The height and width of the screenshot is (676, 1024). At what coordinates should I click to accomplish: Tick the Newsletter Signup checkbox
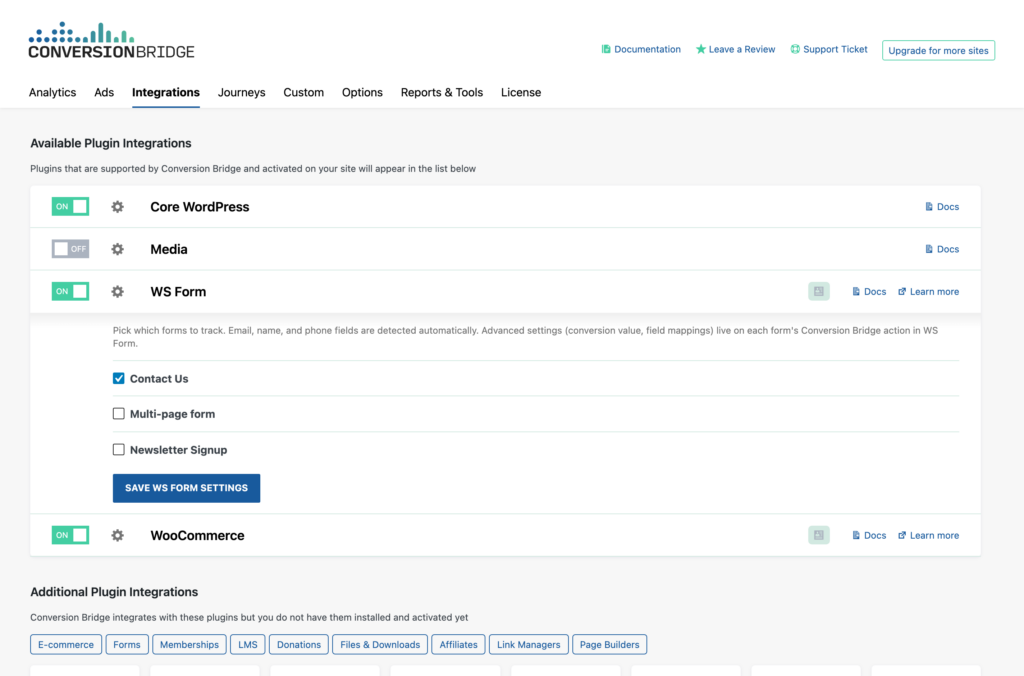(118, 449)
